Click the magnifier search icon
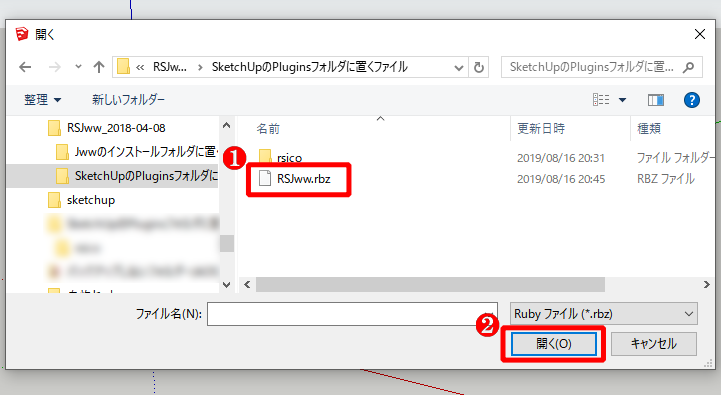This screenshot has width=721, height=395. pos(688,68)
